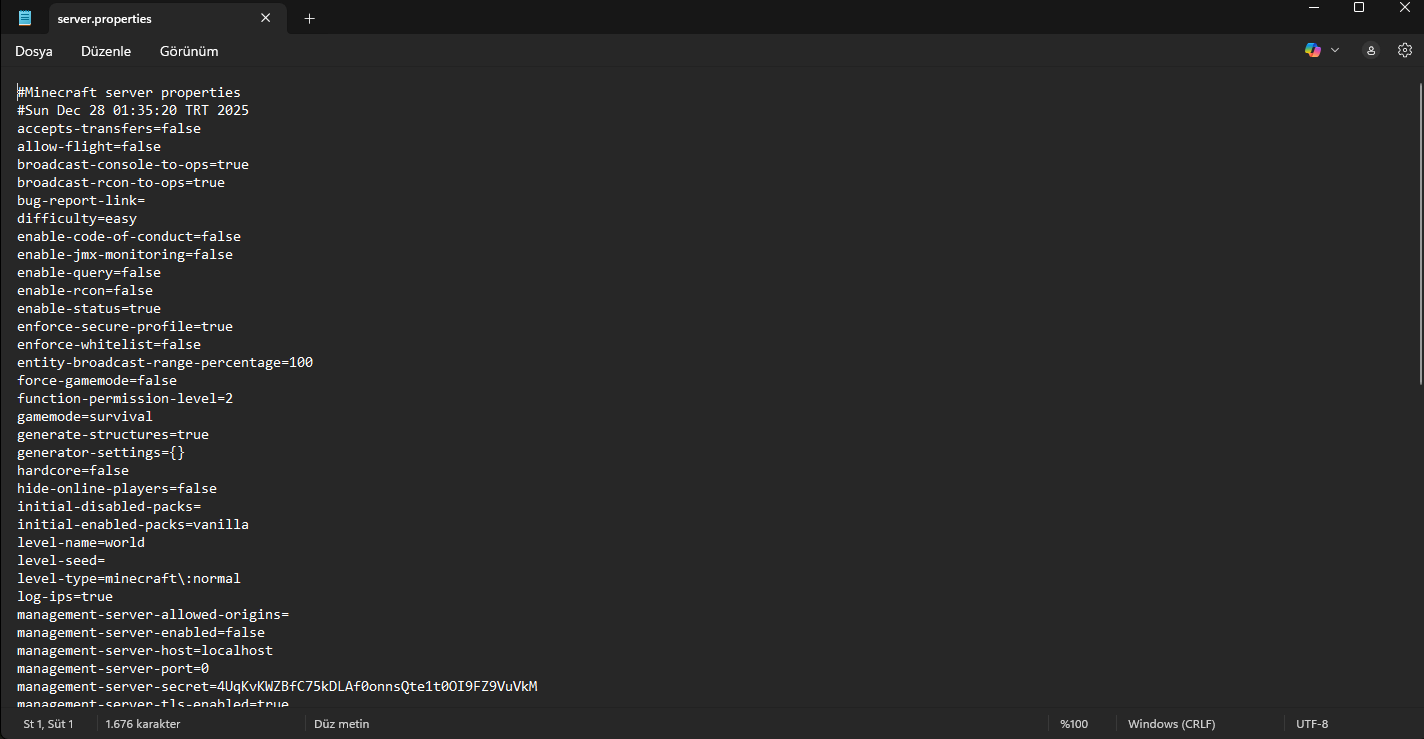Viewport: 1424px width, 739px height.
Task: Click the function-permission-level=2 line
Action: tap(125, 398)
